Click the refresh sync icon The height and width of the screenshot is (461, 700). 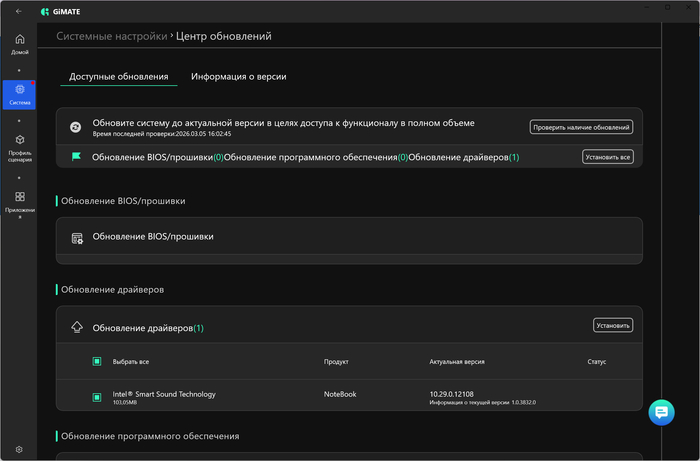point(75,127)
